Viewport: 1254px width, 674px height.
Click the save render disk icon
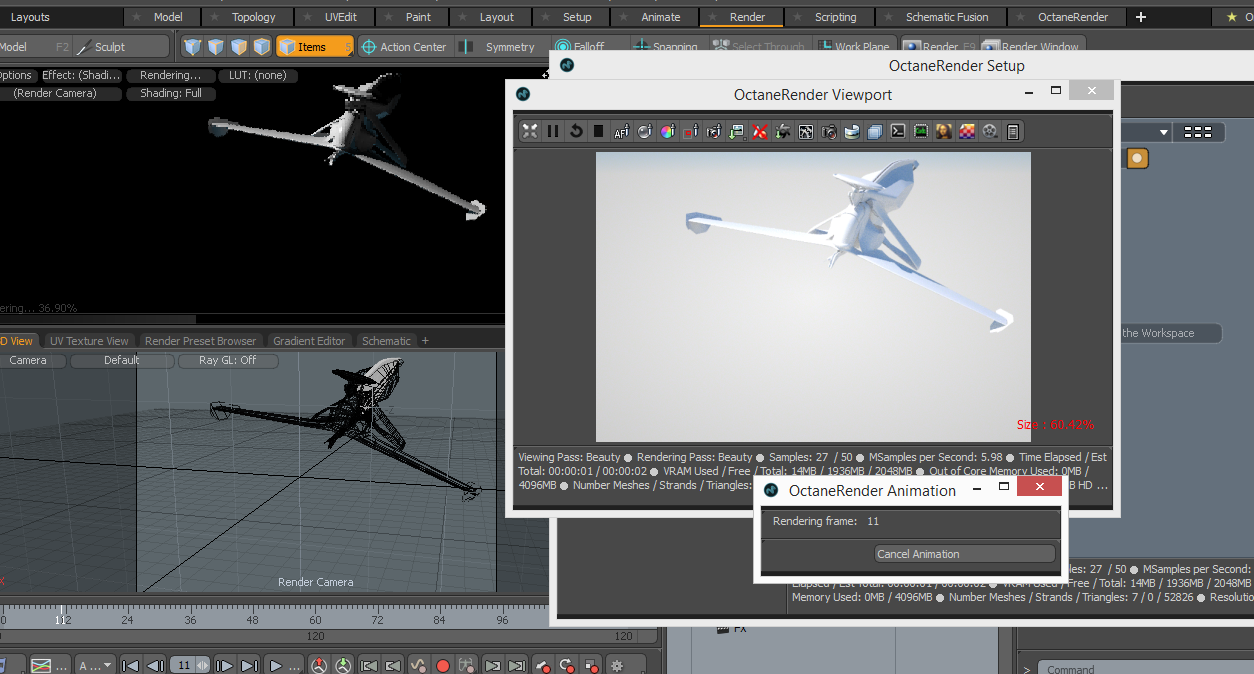pyautogui.click(x=852, y=131)
